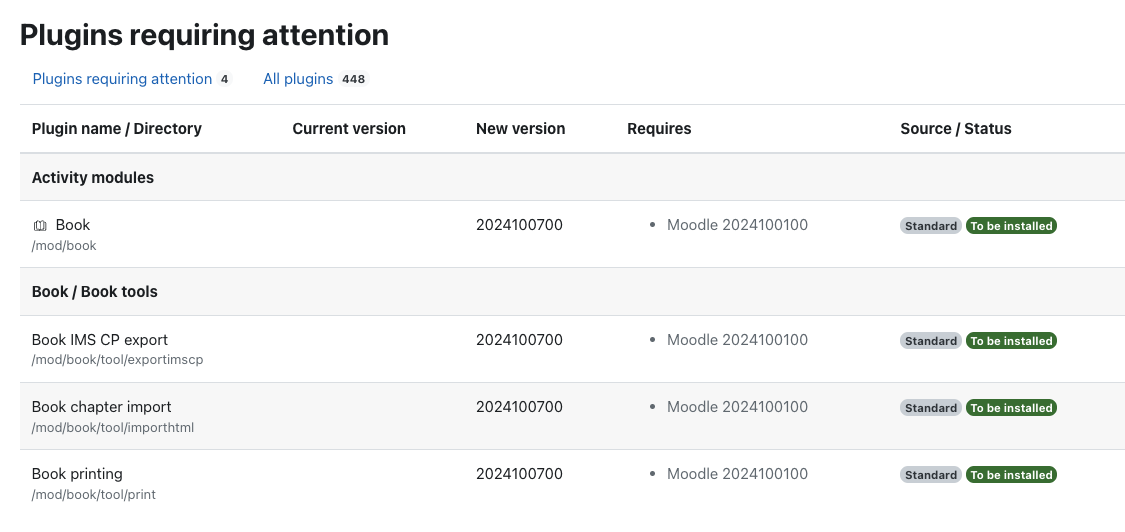Click To be installed badge for IMS CP export
Image resolution: width=1125 pixels, height=532 pixels.
tap(1011, 341)
